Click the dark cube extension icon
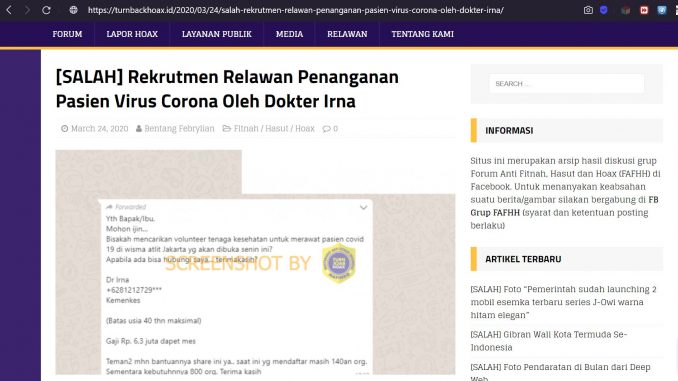The width and height of the screenshot is (678, 381). (x=625, y=10)
